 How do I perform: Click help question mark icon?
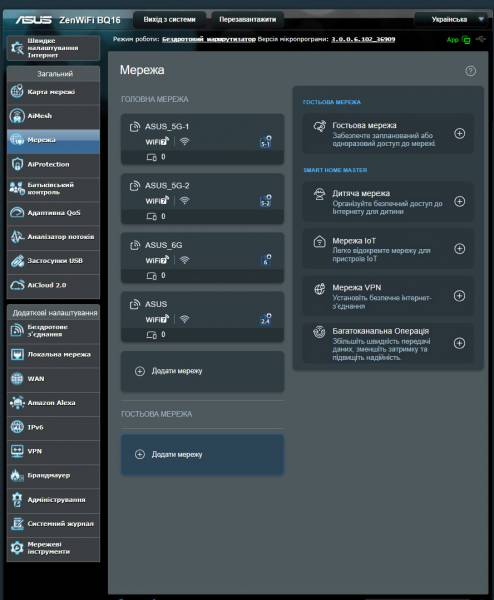pos(470,71)
